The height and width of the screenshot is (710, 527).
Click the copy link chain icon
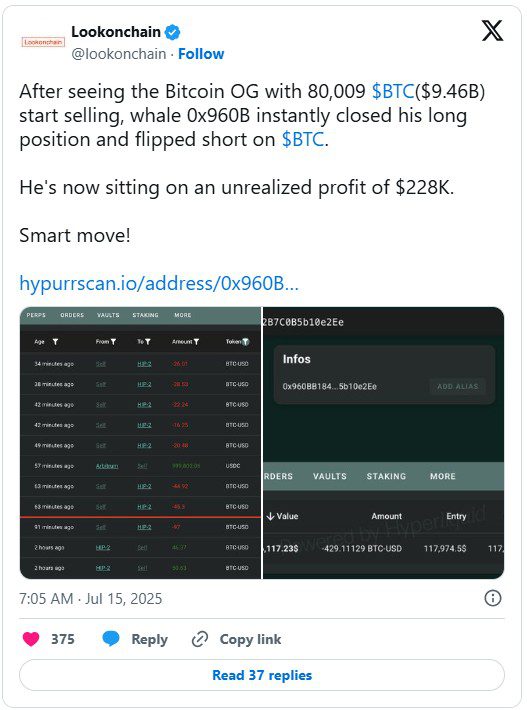pos(200,639)
